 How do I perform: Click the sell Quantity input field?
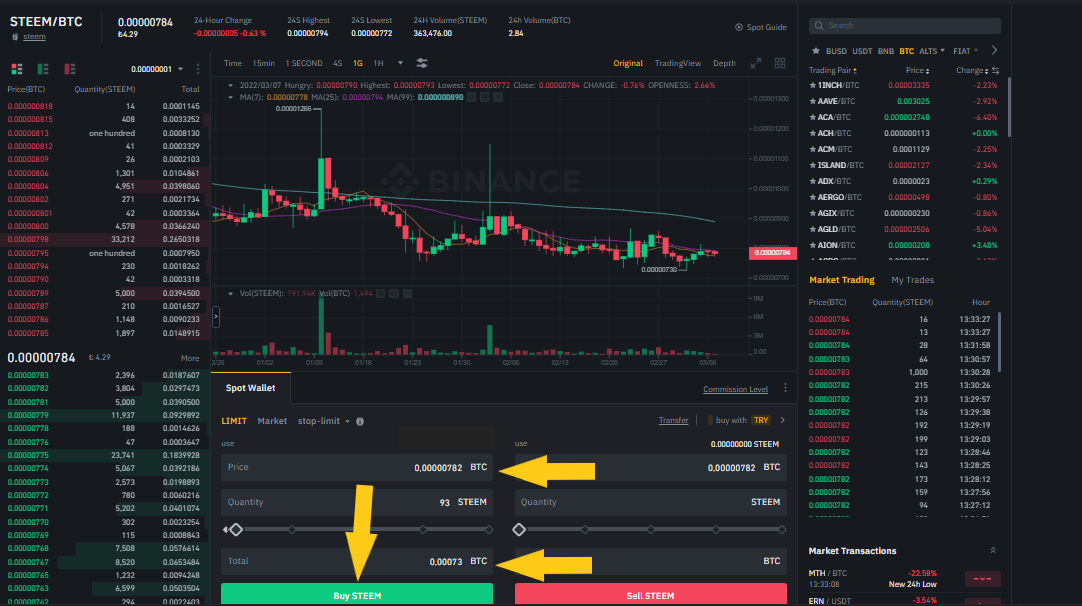point(650,502)
